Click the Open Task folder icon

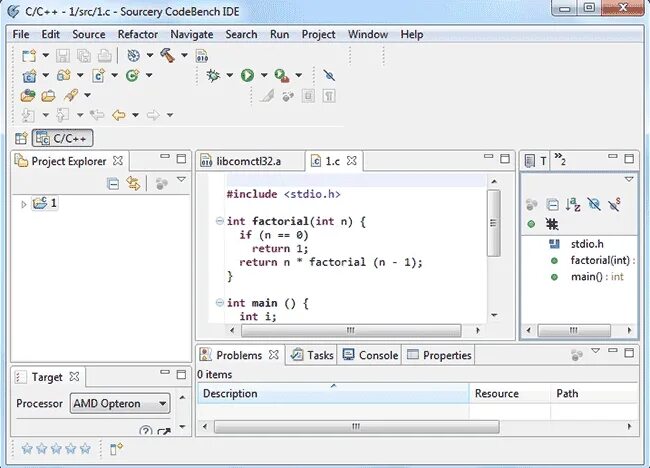click(x=49, y=96)
